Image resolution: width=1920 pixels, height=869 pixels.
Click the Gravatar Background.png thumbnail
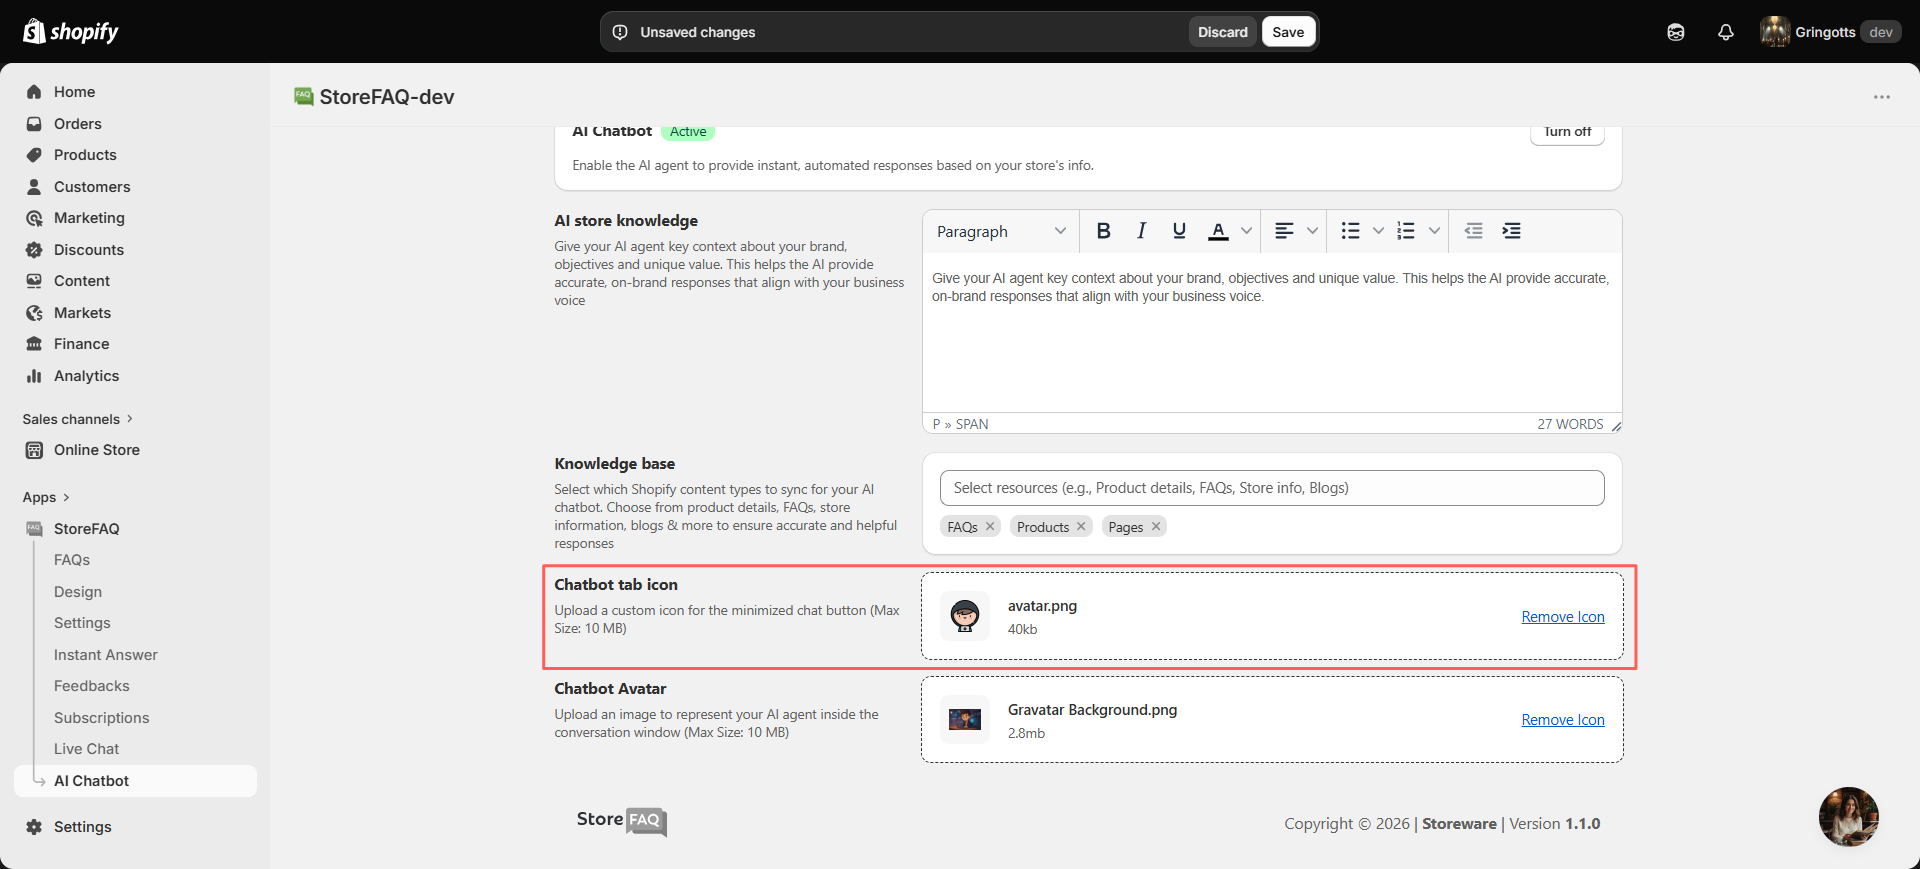point(965,720)
